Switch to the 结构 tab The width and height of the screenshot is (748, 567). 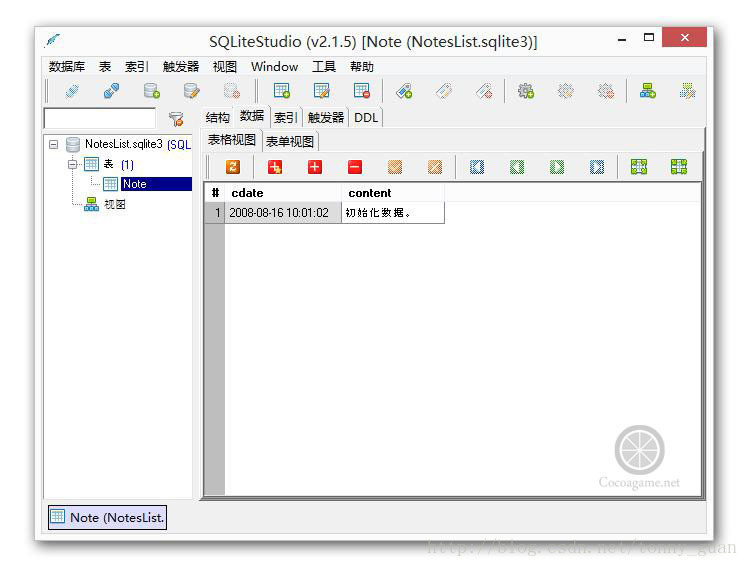pos(218,118)
